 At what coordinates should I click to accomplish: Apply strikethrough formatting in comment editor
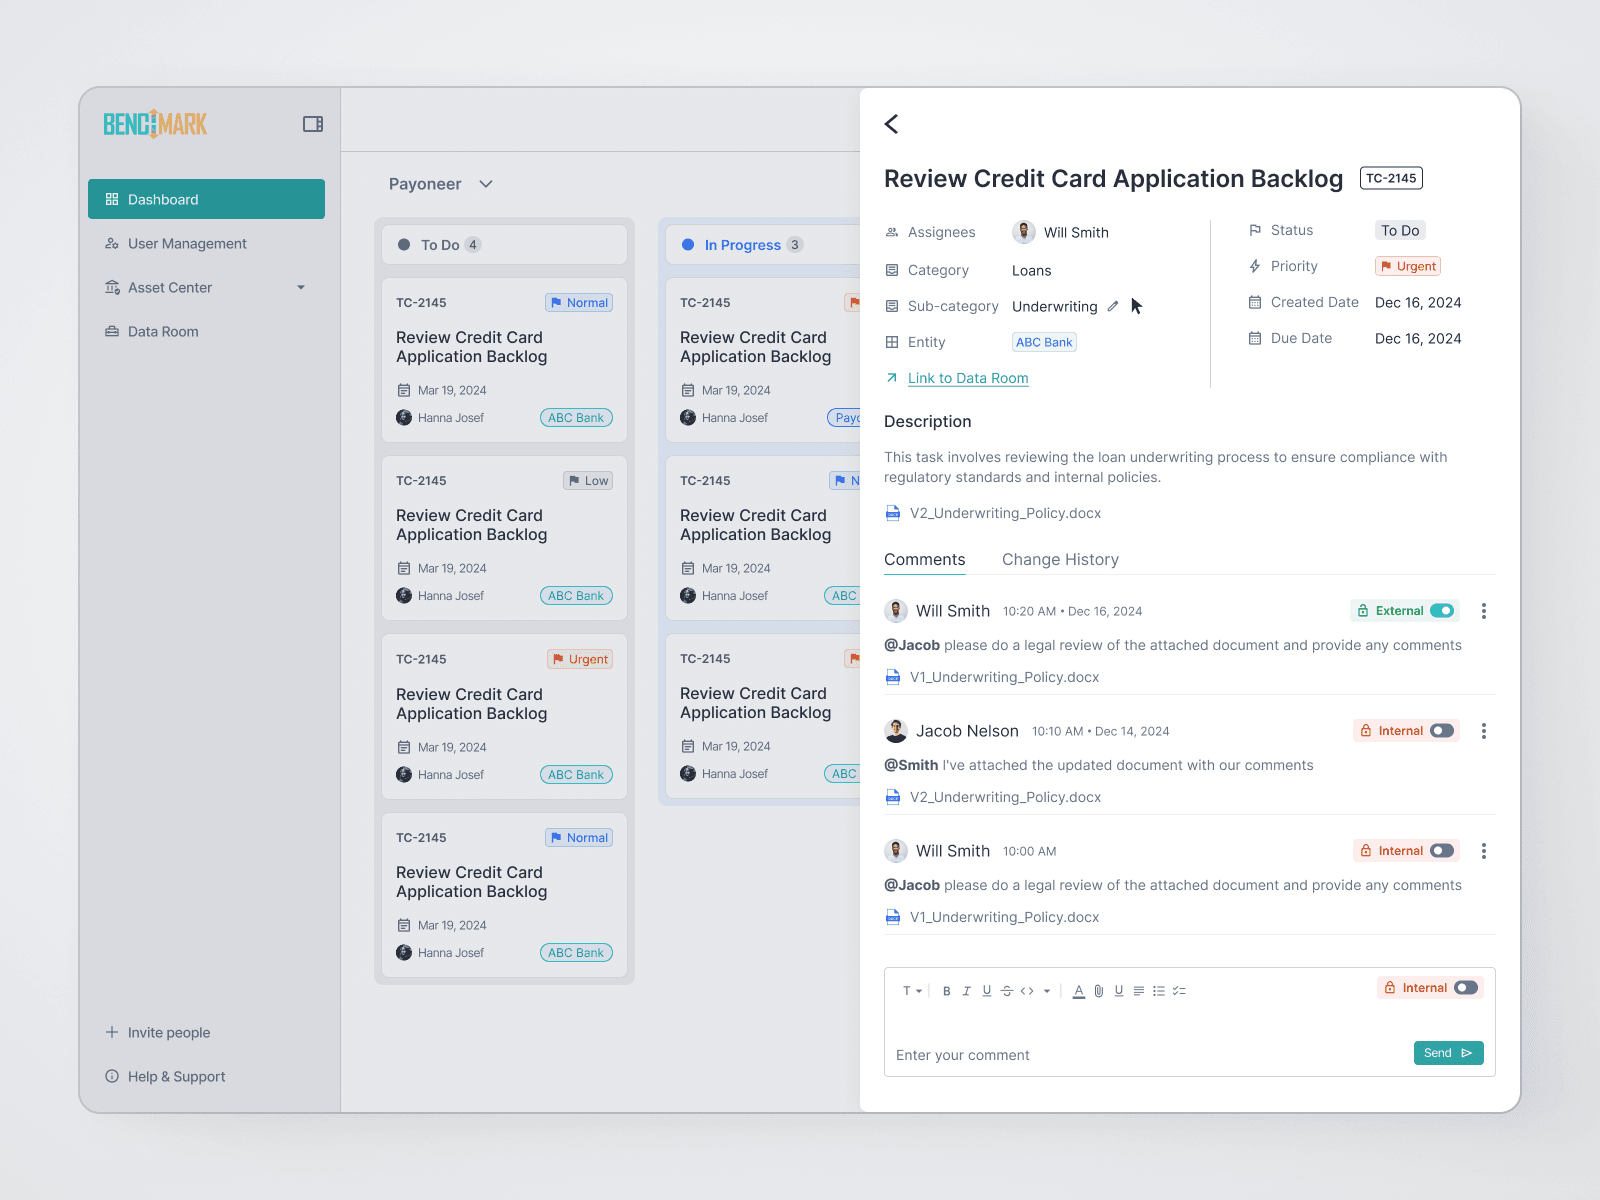pyautogui.click(x=1007, y=991)
